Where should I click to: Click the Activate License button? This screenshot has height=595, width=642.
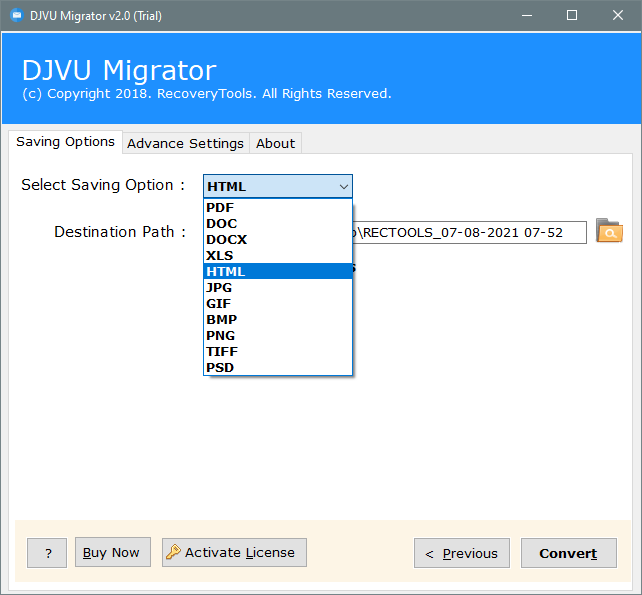pyautogui.click(x=234, y=552)
